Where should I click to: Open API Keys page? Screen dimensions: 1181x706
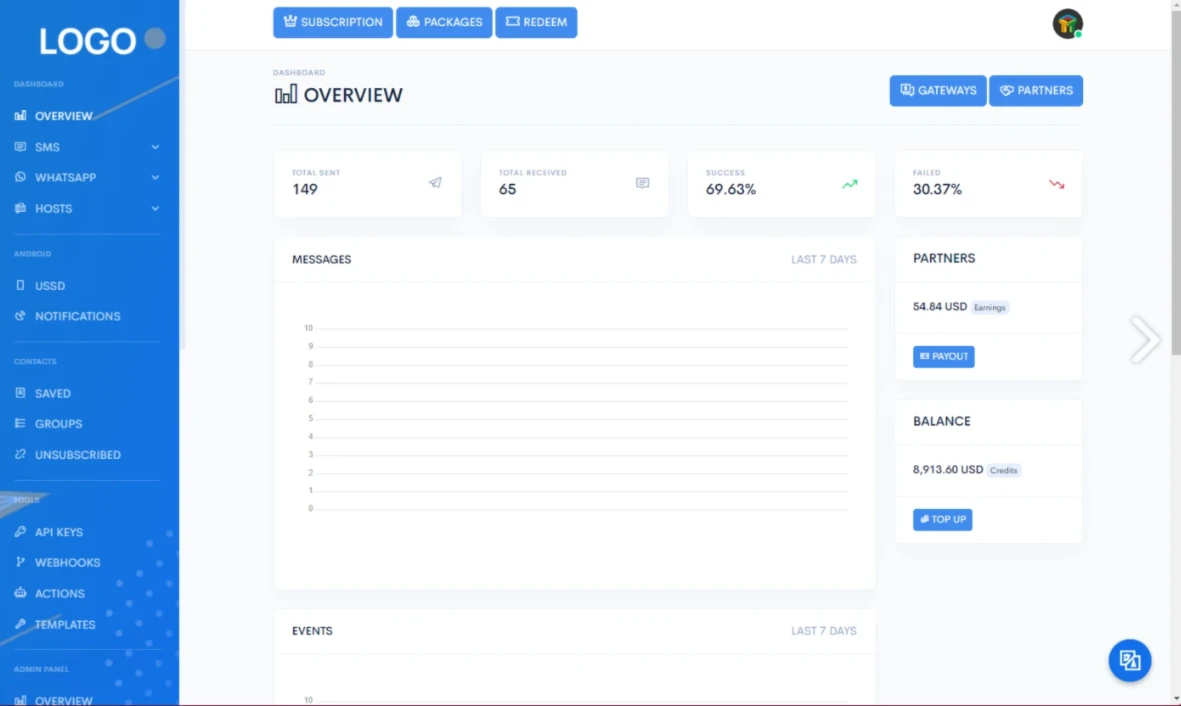coord(59,532)
